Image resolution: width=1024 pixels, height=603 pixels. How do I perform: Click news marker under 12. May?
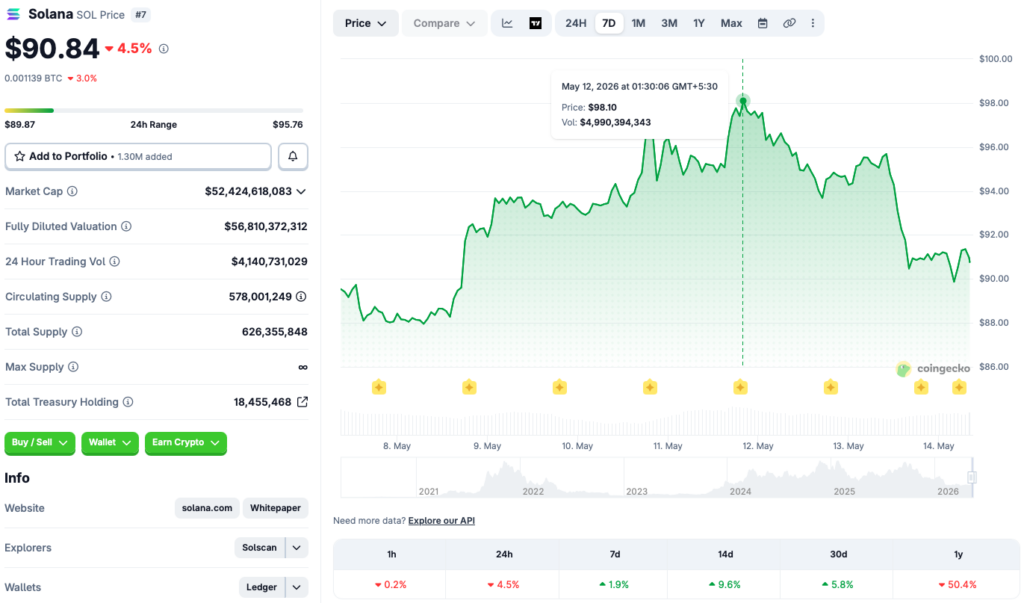point(740,387)
